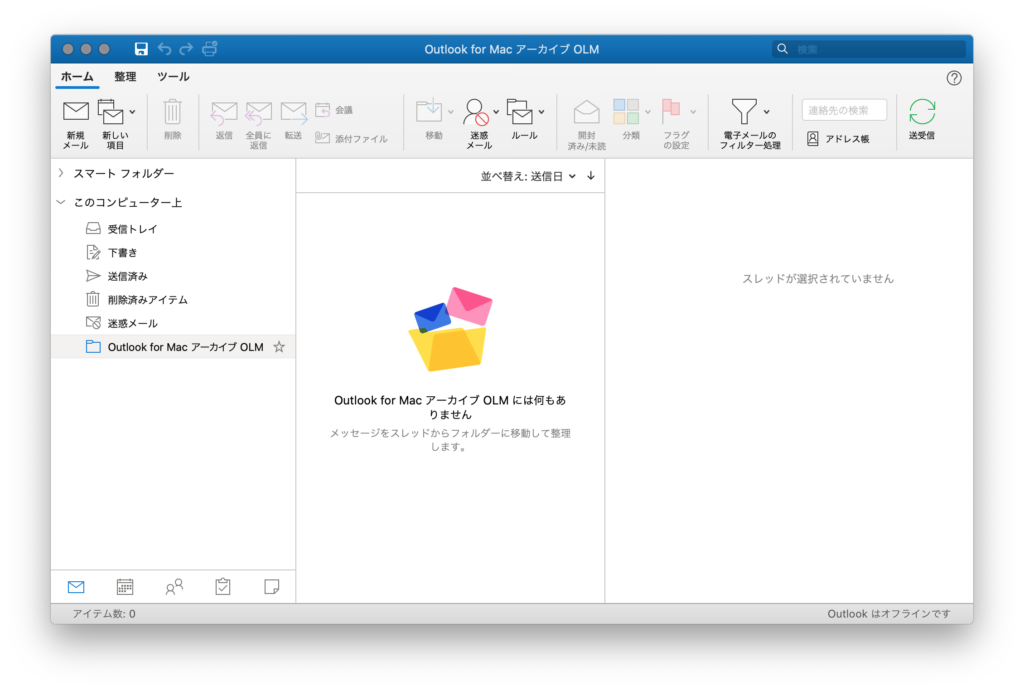Viewport: 1024px width, 691px height.
Task: Switch to Calendar view in bottom bar
Action: [x=125, y=587]
